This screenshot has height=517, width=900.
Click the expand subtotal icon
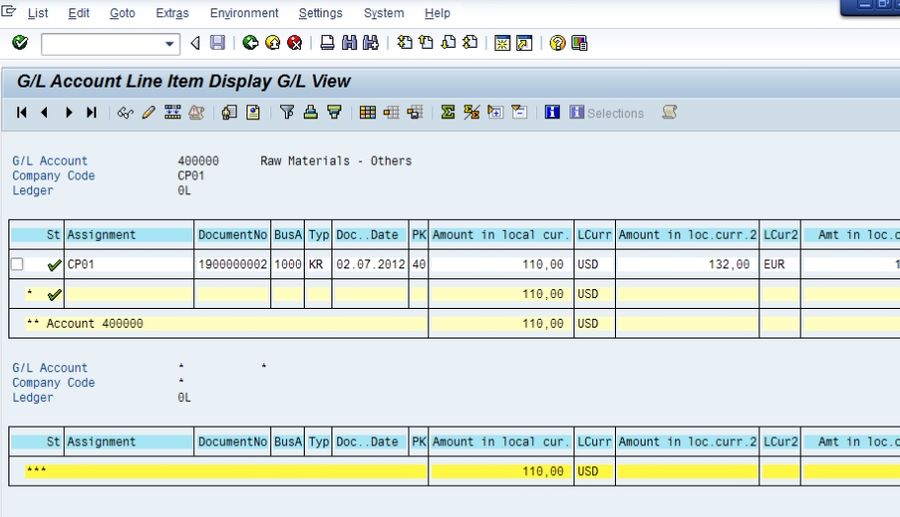coord(495,112)
